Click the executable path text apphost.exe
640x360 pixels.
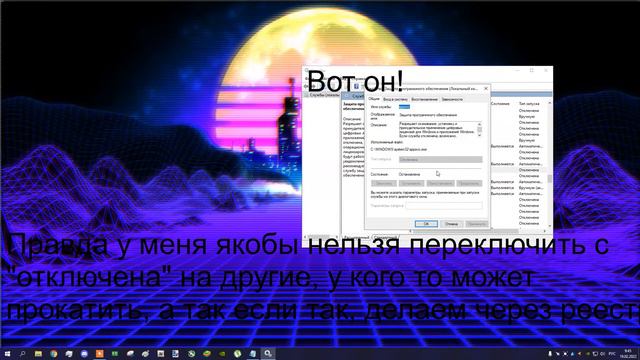coord(399,149)
